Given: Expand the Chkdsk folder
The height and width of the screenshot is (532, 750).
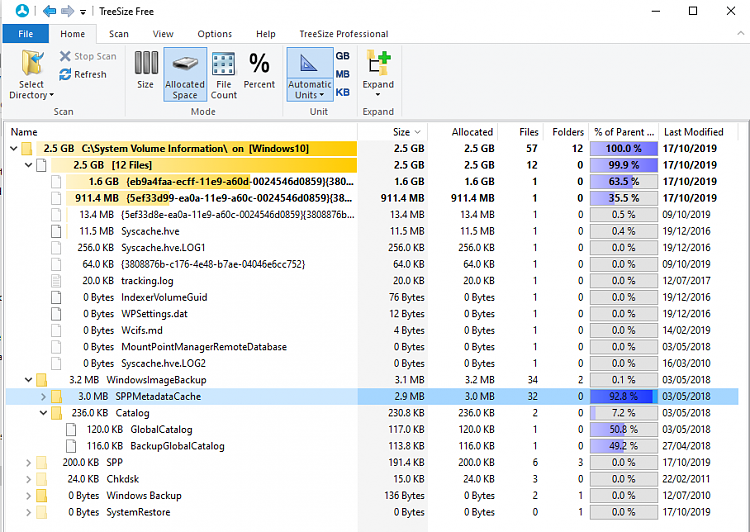Looking at the screenshot, I should pos(28,479).
